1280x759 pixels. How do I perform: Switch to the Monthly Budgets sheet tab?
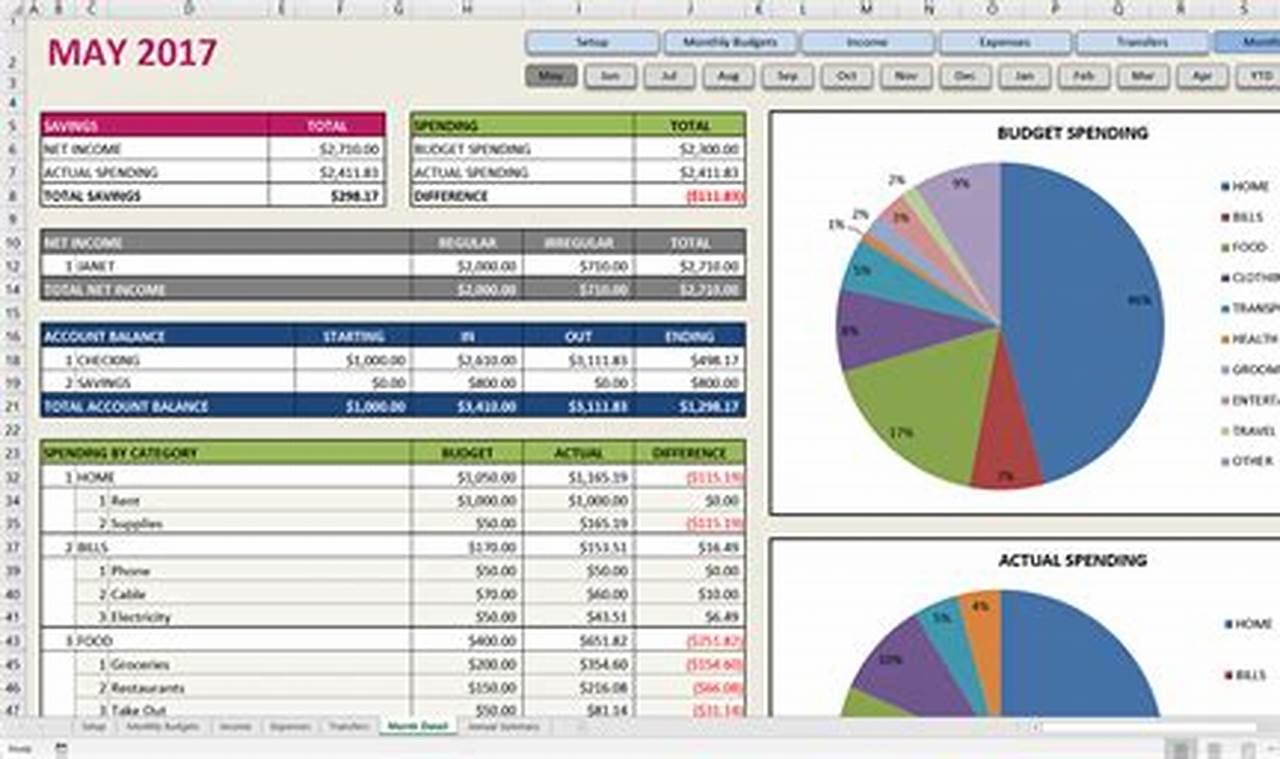click(x=162, y=727)
